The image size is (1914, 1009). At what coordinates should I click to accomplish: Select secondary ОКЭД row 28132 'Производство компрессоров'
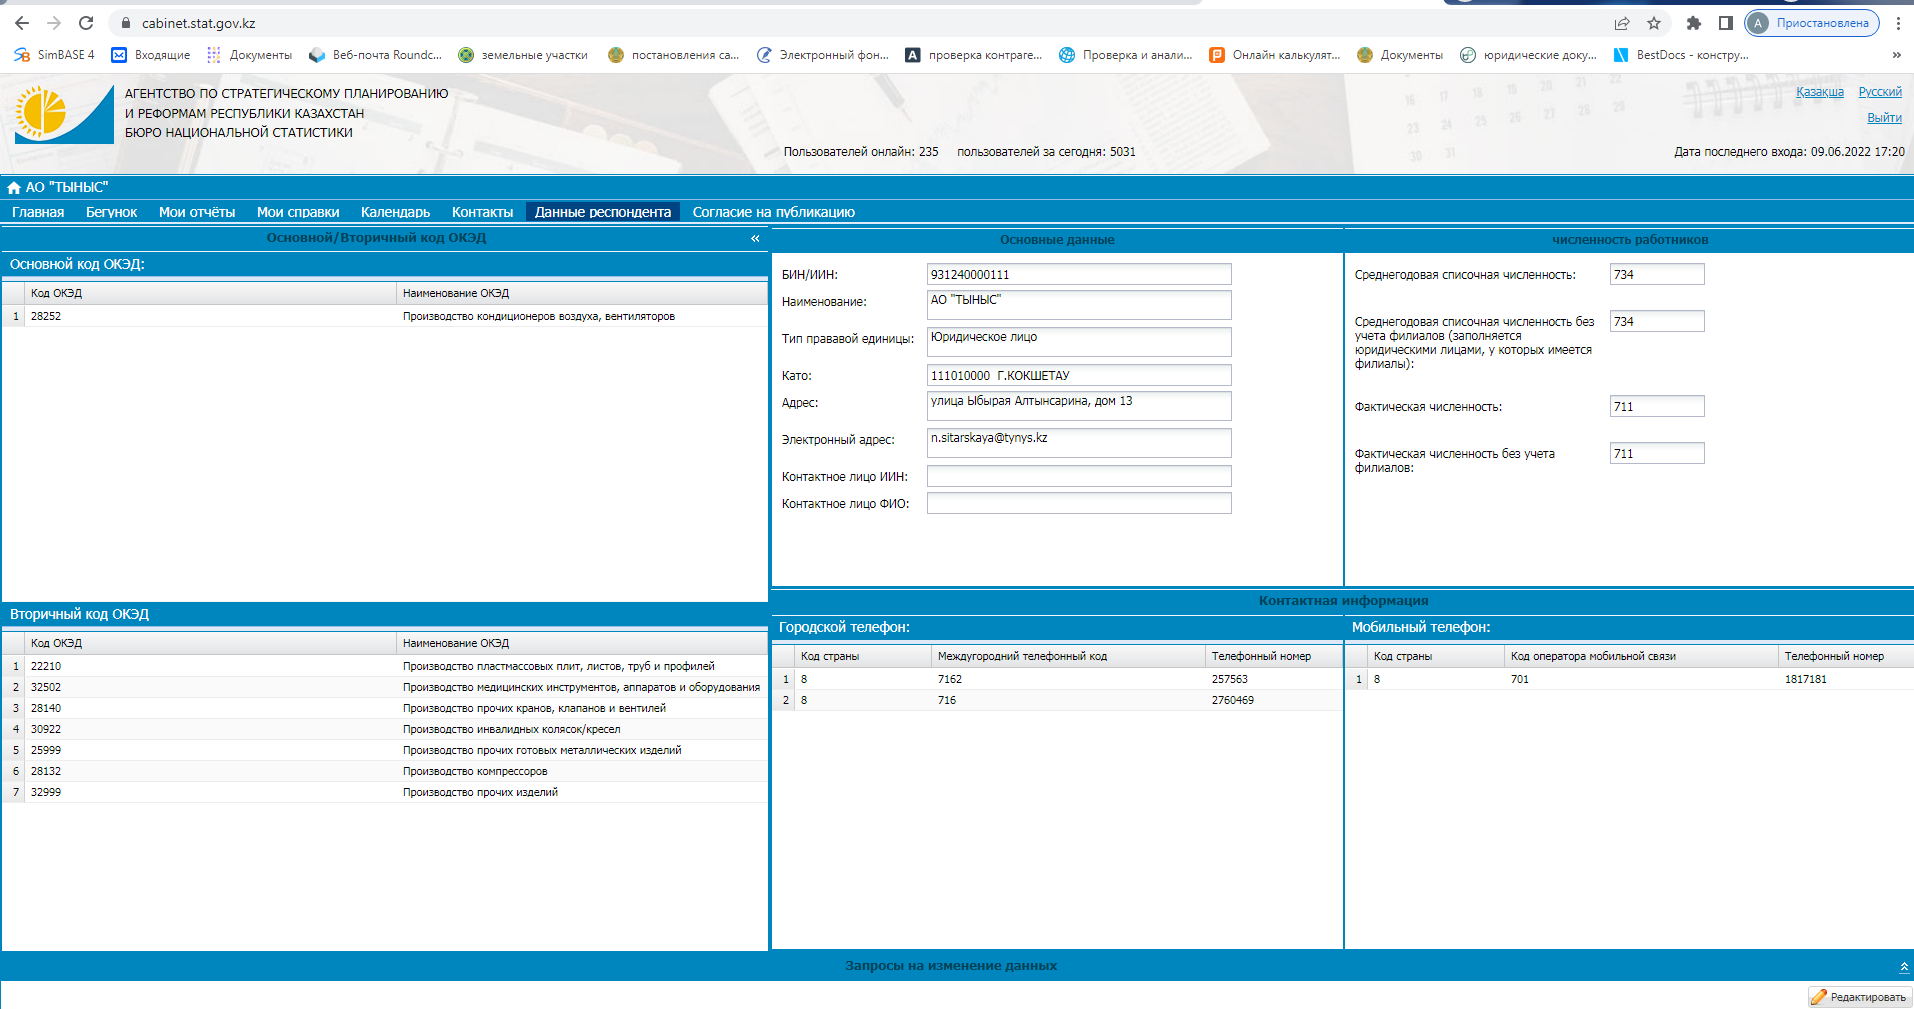385,771
